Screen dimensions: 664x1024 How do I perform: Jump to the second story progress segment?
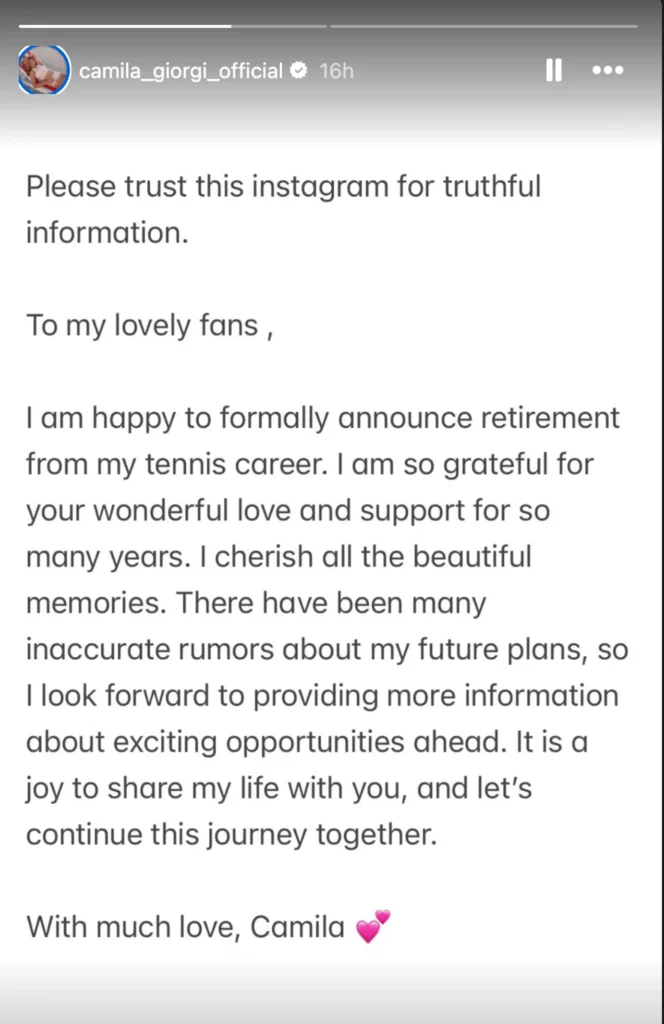pyautogui.click(x=484, y=26)
